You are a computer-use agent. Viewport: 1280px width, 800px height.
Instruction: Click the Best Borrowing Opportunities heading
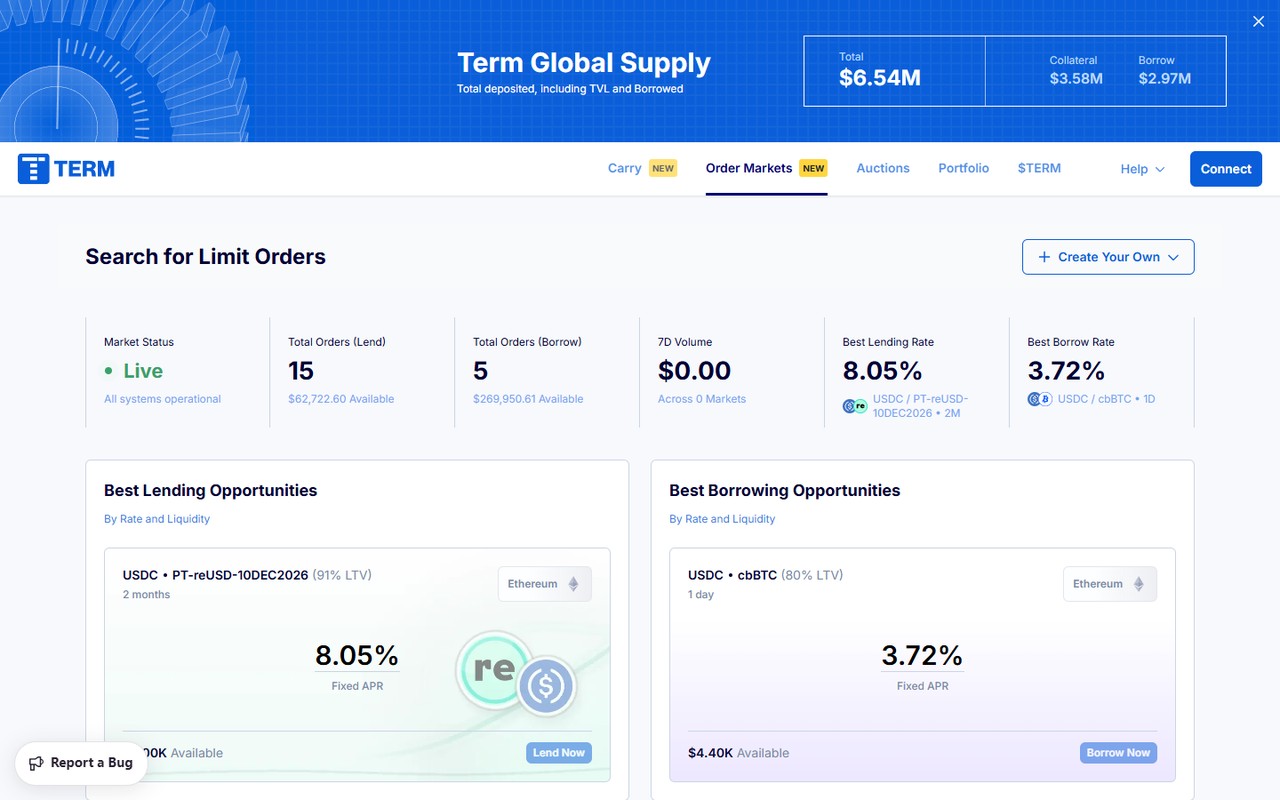[x=784, y=490]
